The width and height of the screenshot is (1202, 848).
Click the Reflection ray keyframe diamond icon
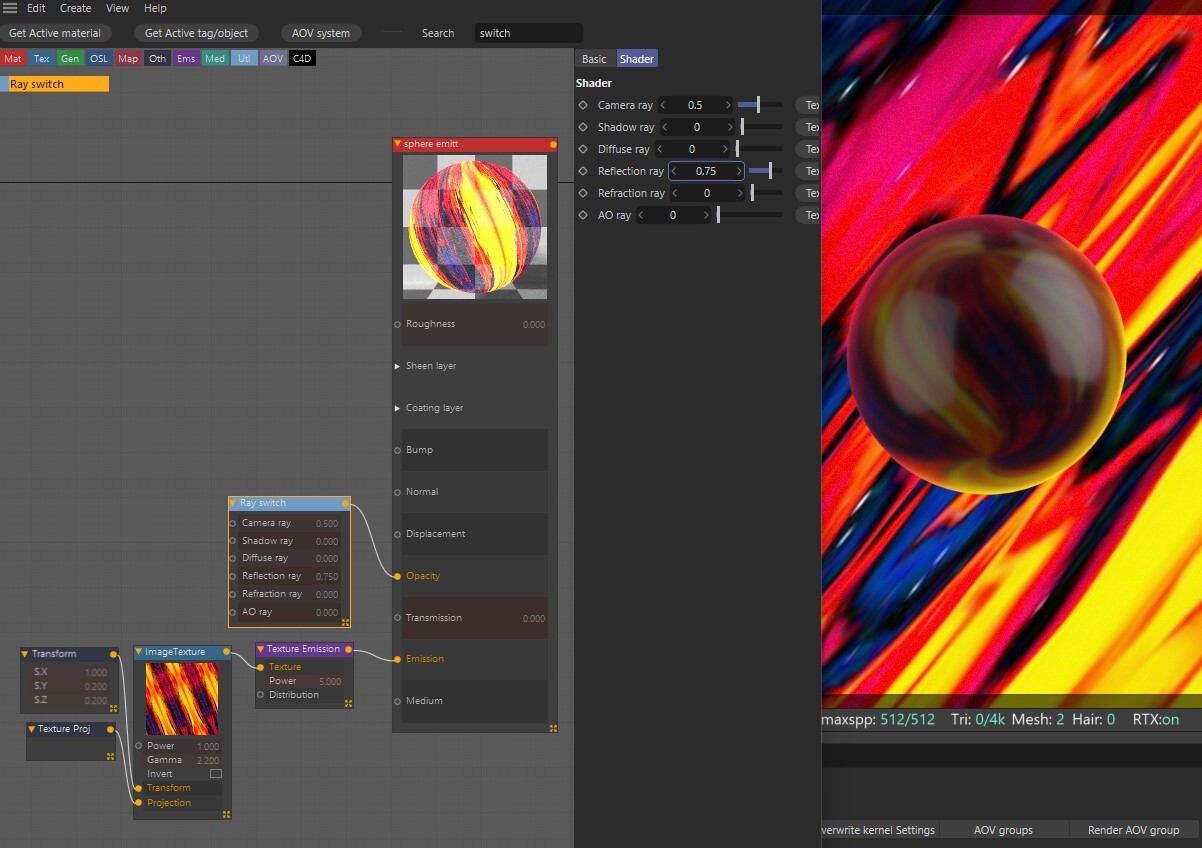(583, 171)
